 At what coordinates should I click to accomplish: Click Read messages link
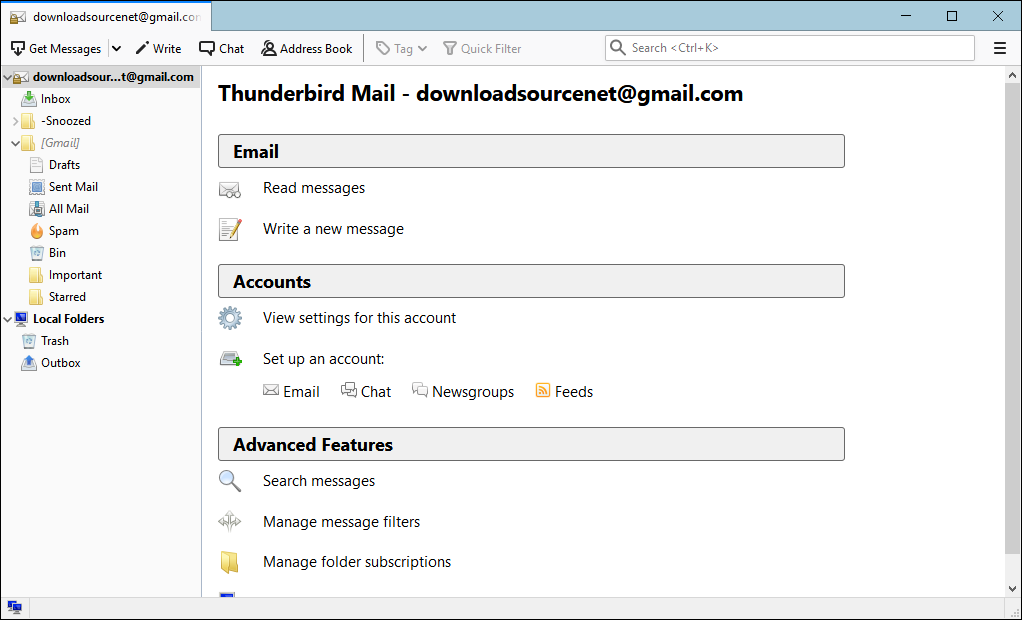[314, 188]
